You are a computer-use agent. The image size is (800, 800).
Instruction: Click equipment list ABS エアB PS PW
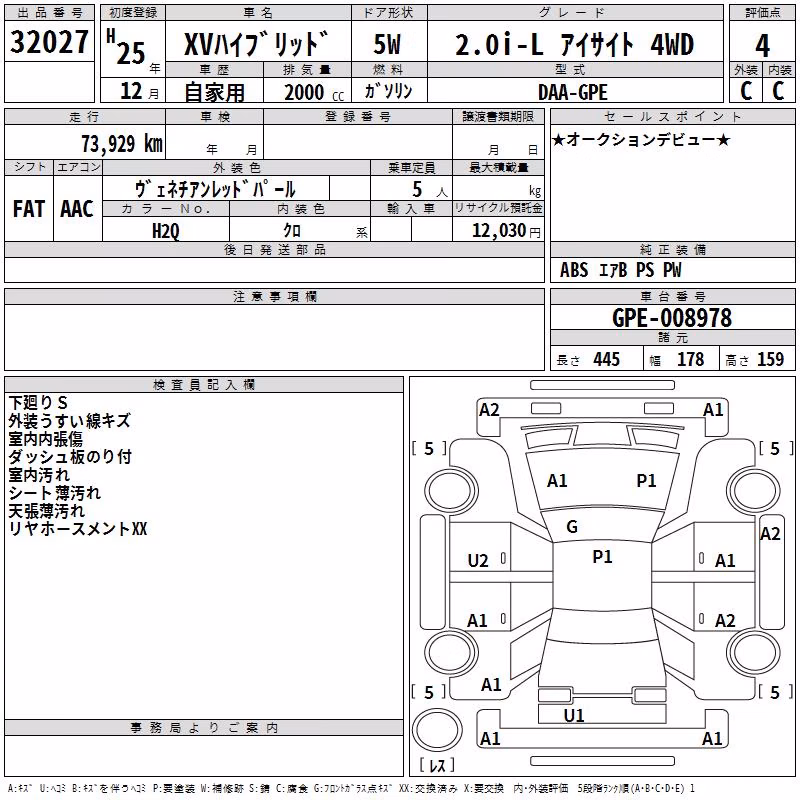[x=620, y=270]
